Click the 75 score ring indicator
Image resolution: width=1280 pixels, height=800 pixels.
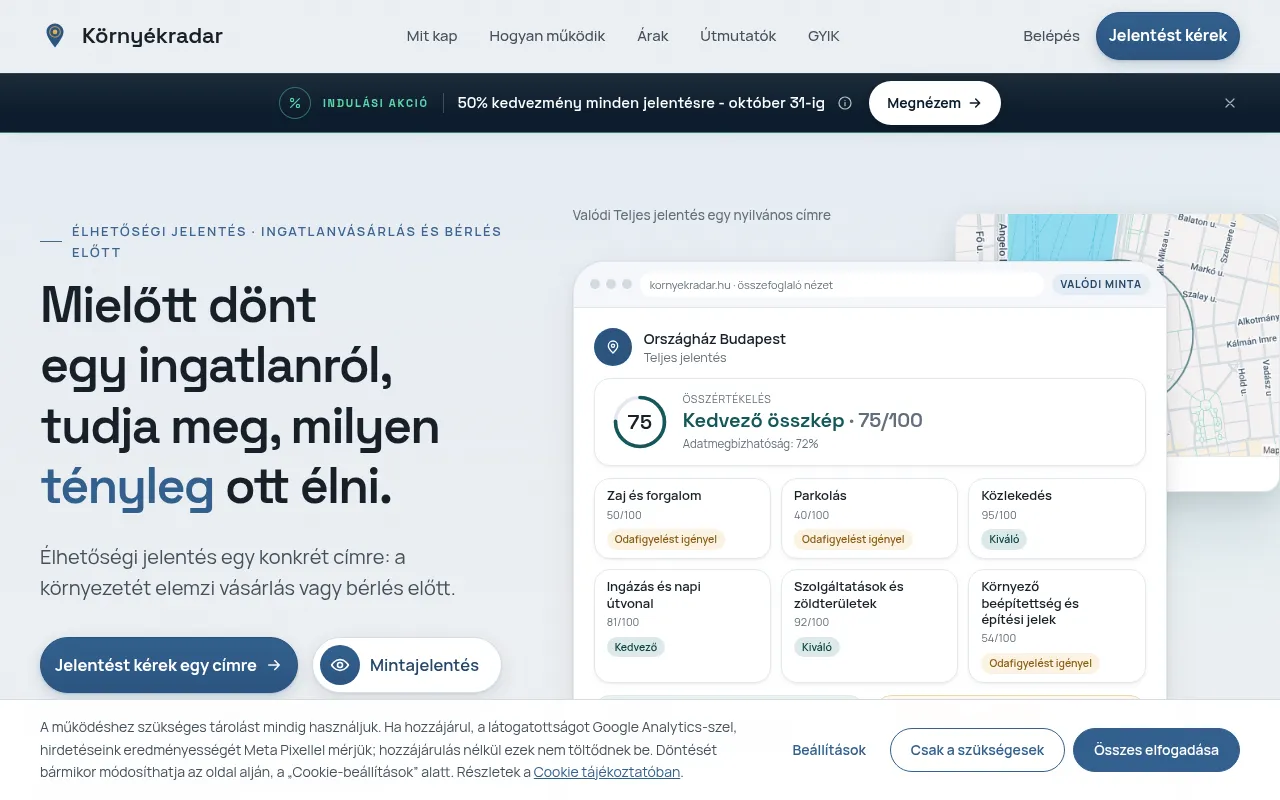pos(640,422)
